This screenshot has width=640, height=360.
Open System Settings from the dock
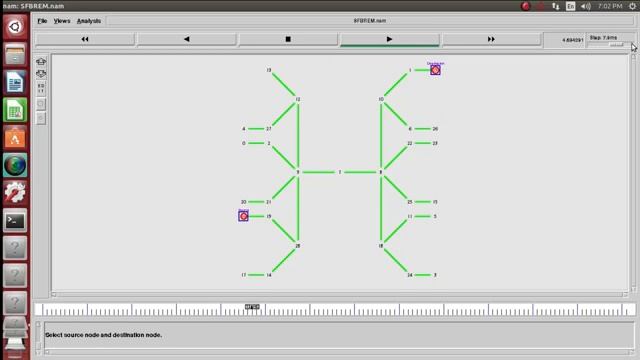pos(15,193)
